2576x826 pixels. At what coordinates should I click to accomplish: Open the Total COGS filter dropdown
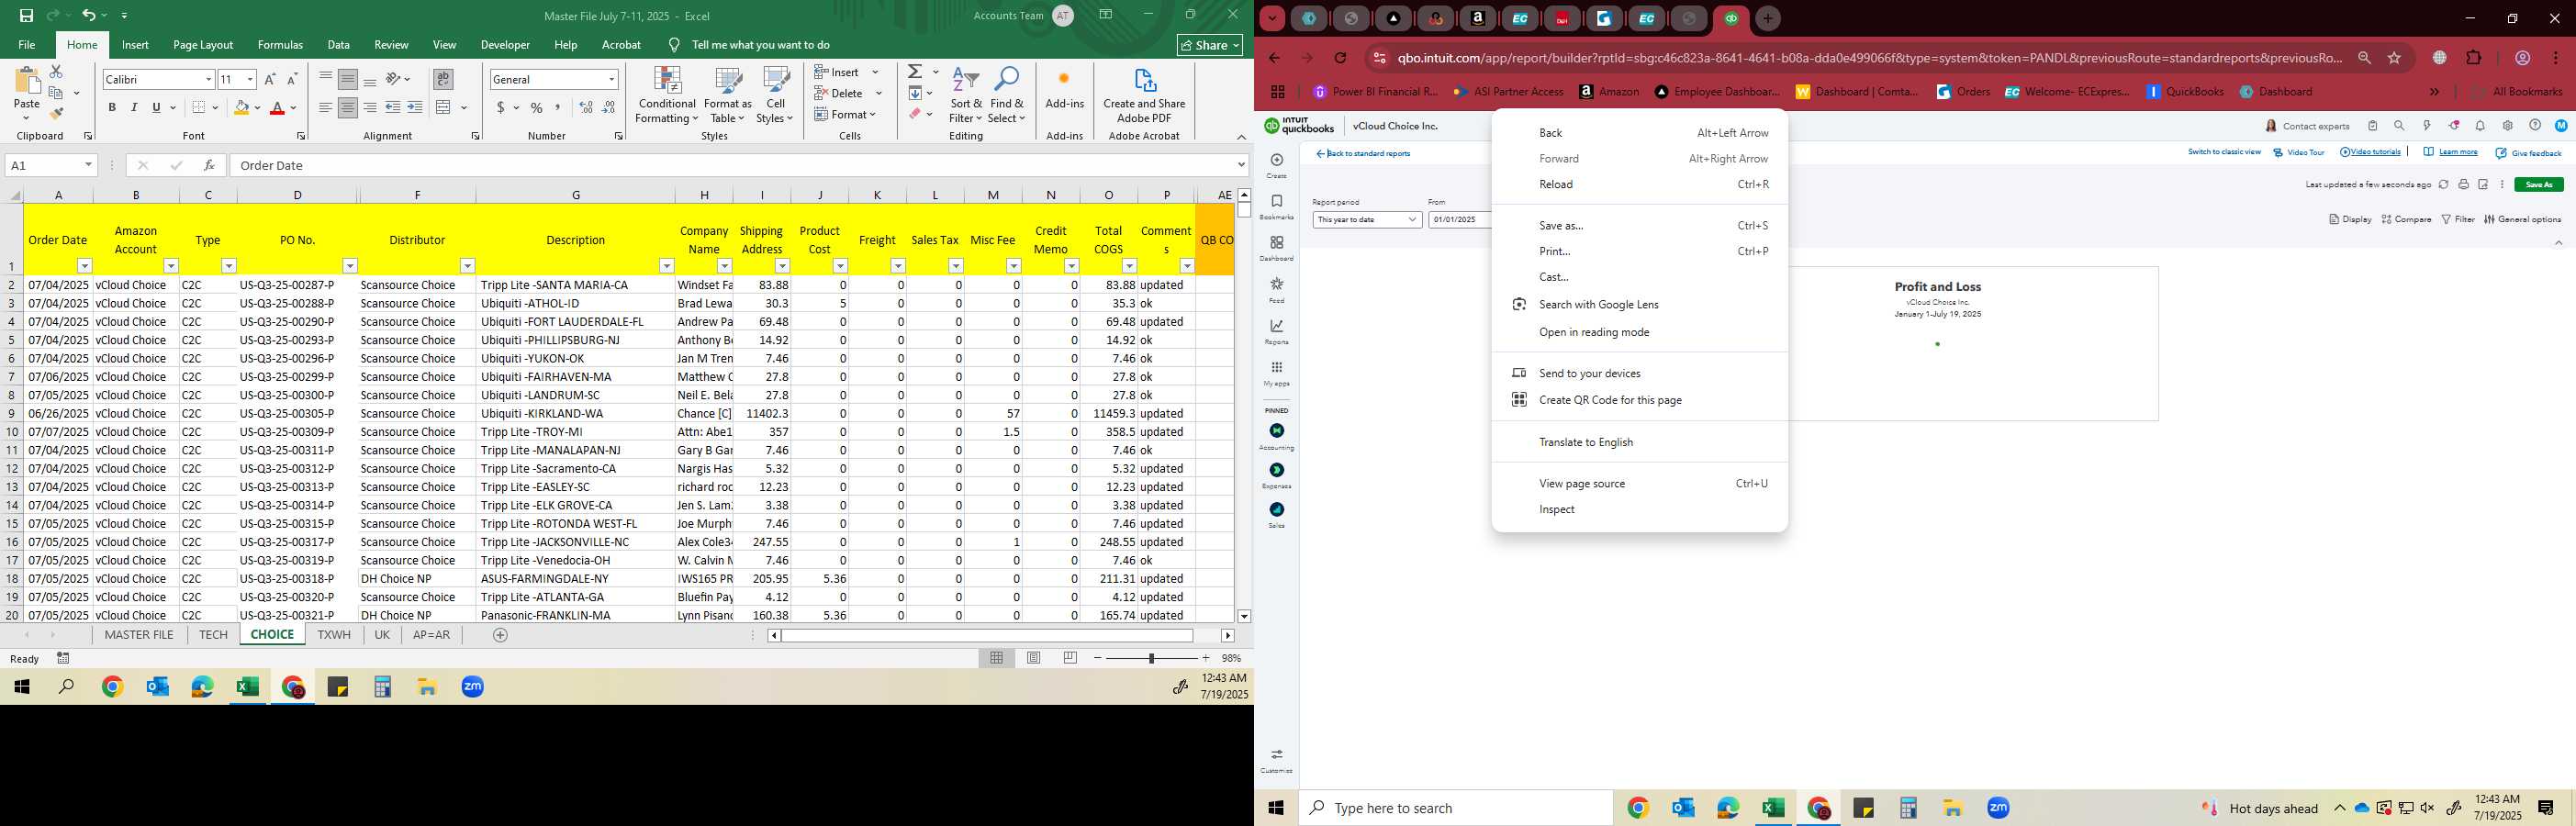coord(1129,266)
